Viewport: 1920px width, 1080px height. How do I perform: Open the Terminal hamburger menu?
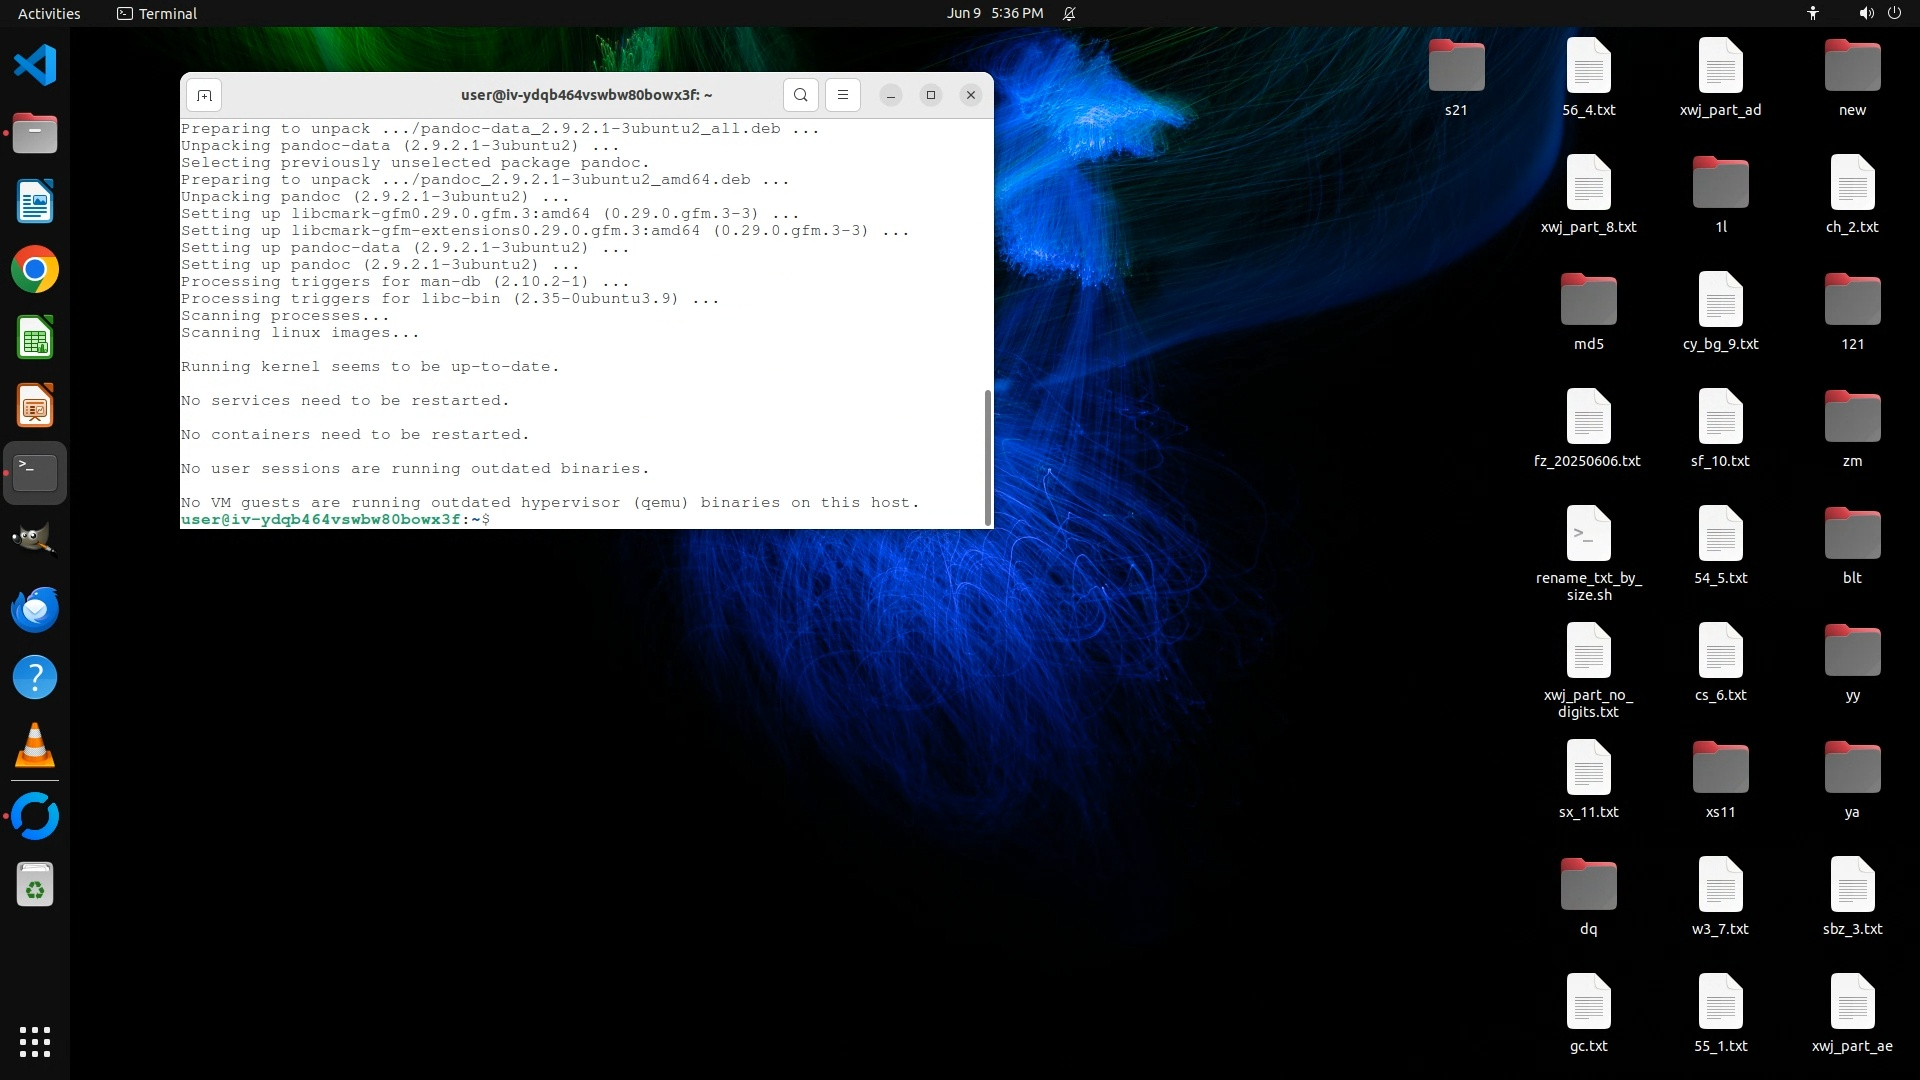842,95
